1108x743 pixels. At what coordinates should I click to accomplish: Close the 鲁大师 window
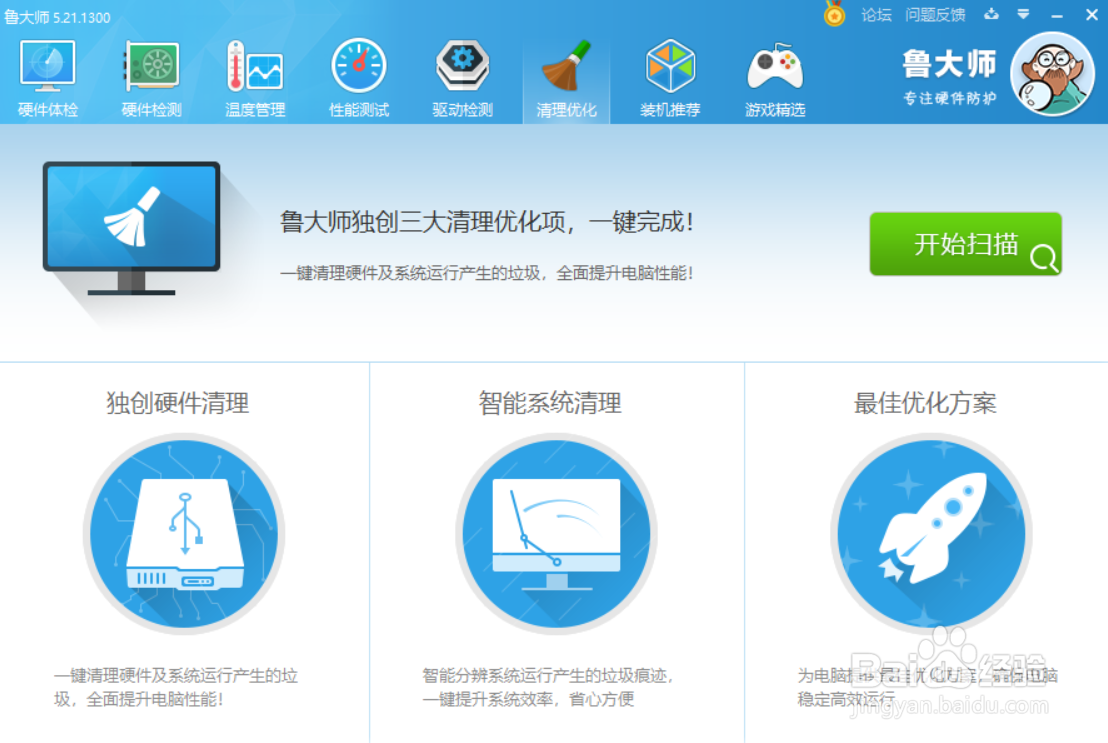(1092, 14)
